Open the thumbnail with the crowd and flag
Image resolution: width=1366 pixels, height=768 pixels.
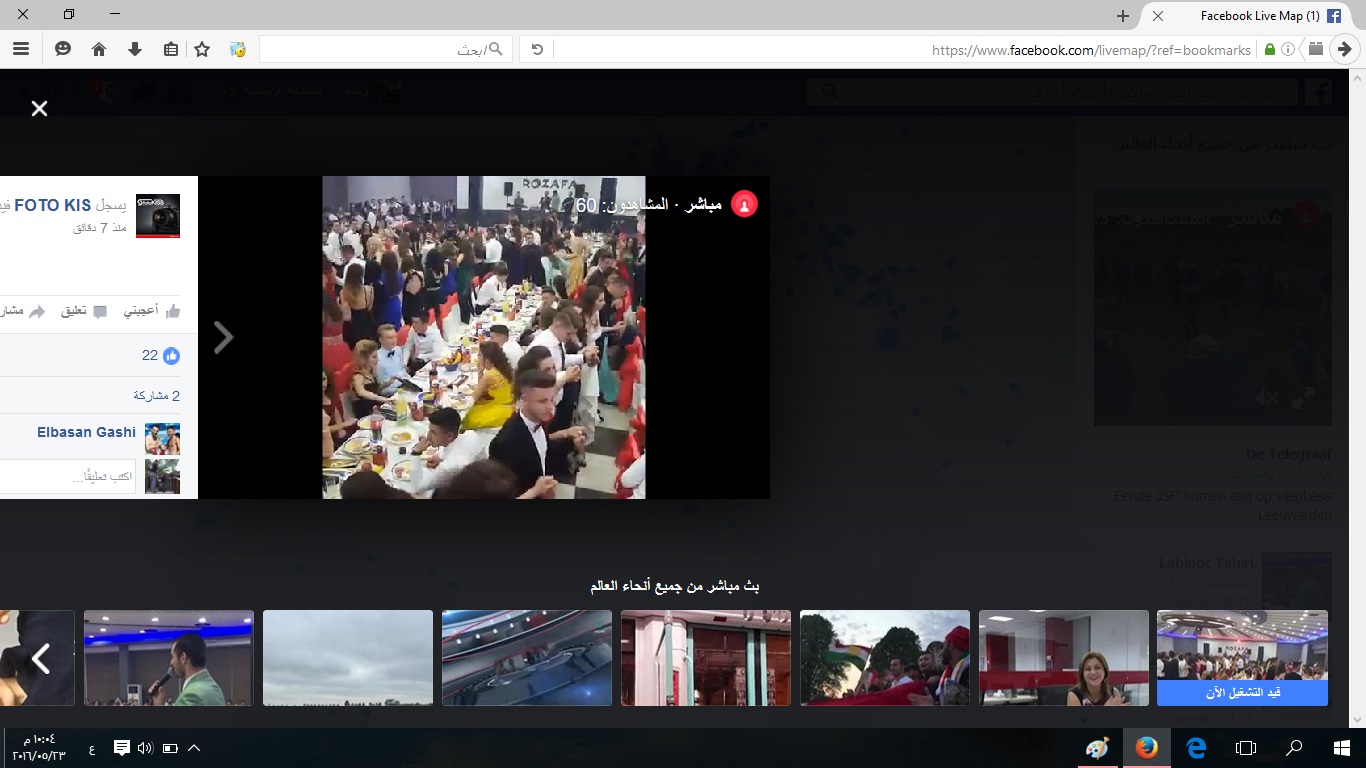(885, 658)
